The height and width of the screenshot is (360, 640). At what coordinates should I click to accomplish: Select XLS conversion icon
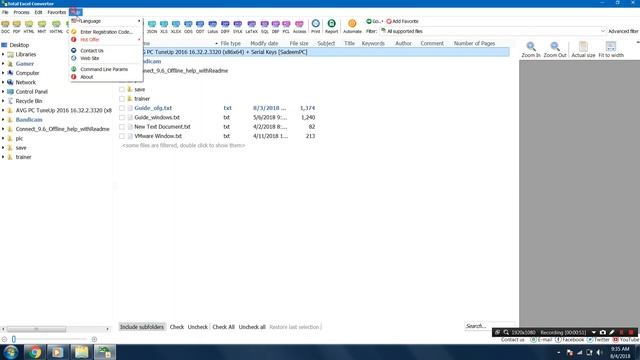(x=164, y=26)
